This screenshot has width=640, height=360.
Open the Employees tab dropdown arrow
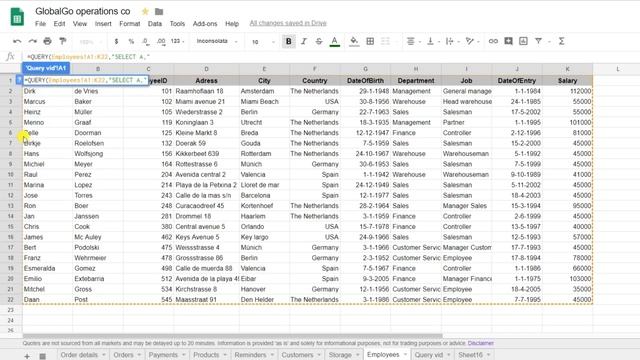point(405,355)
